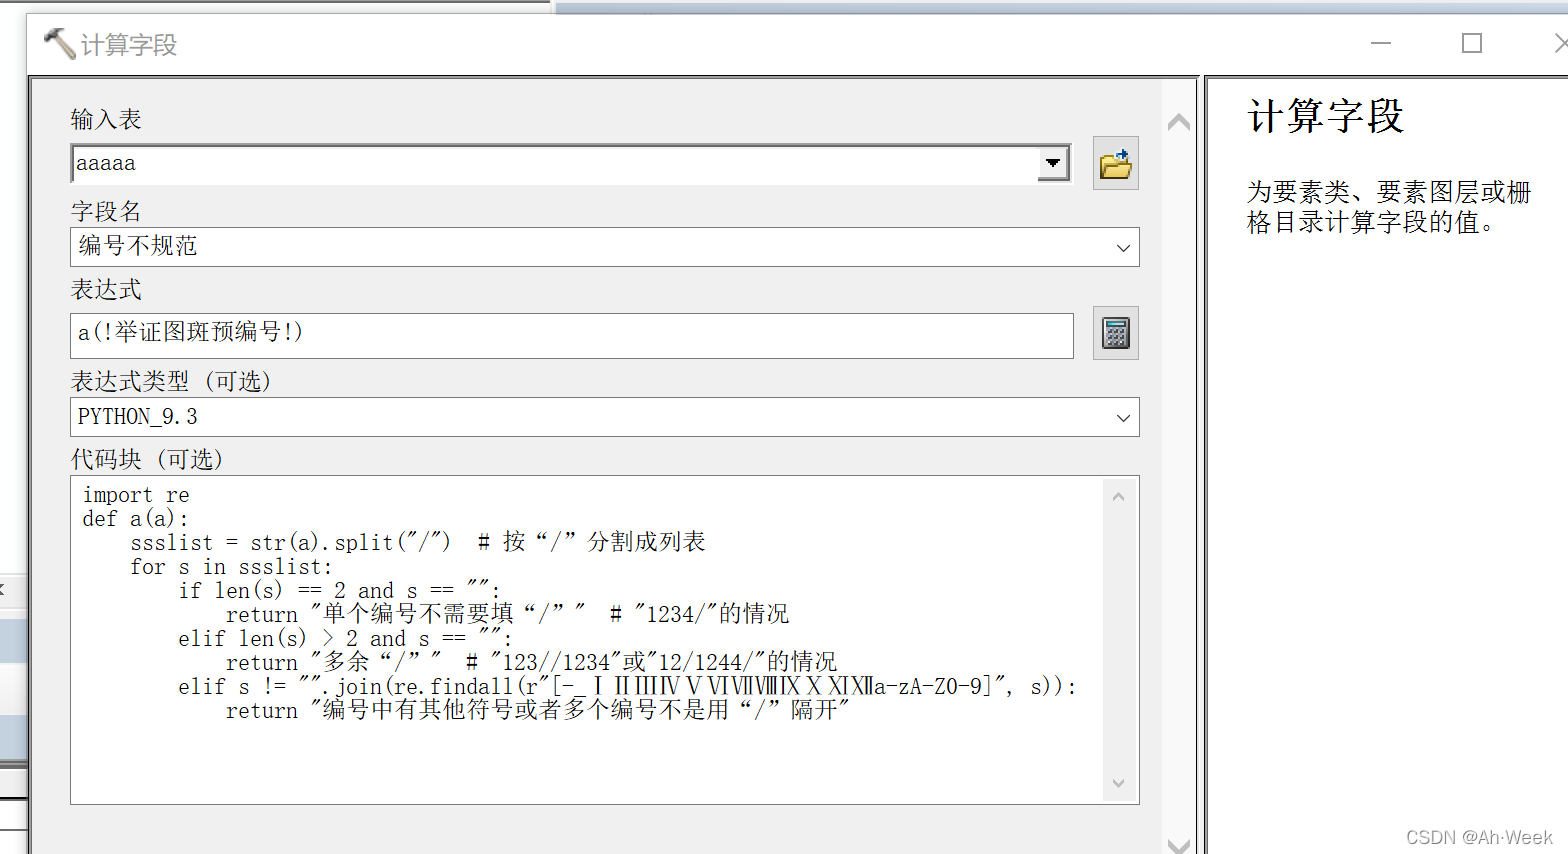Click the expression input field
Screen dimensions: 1568x854
point(572,335)
